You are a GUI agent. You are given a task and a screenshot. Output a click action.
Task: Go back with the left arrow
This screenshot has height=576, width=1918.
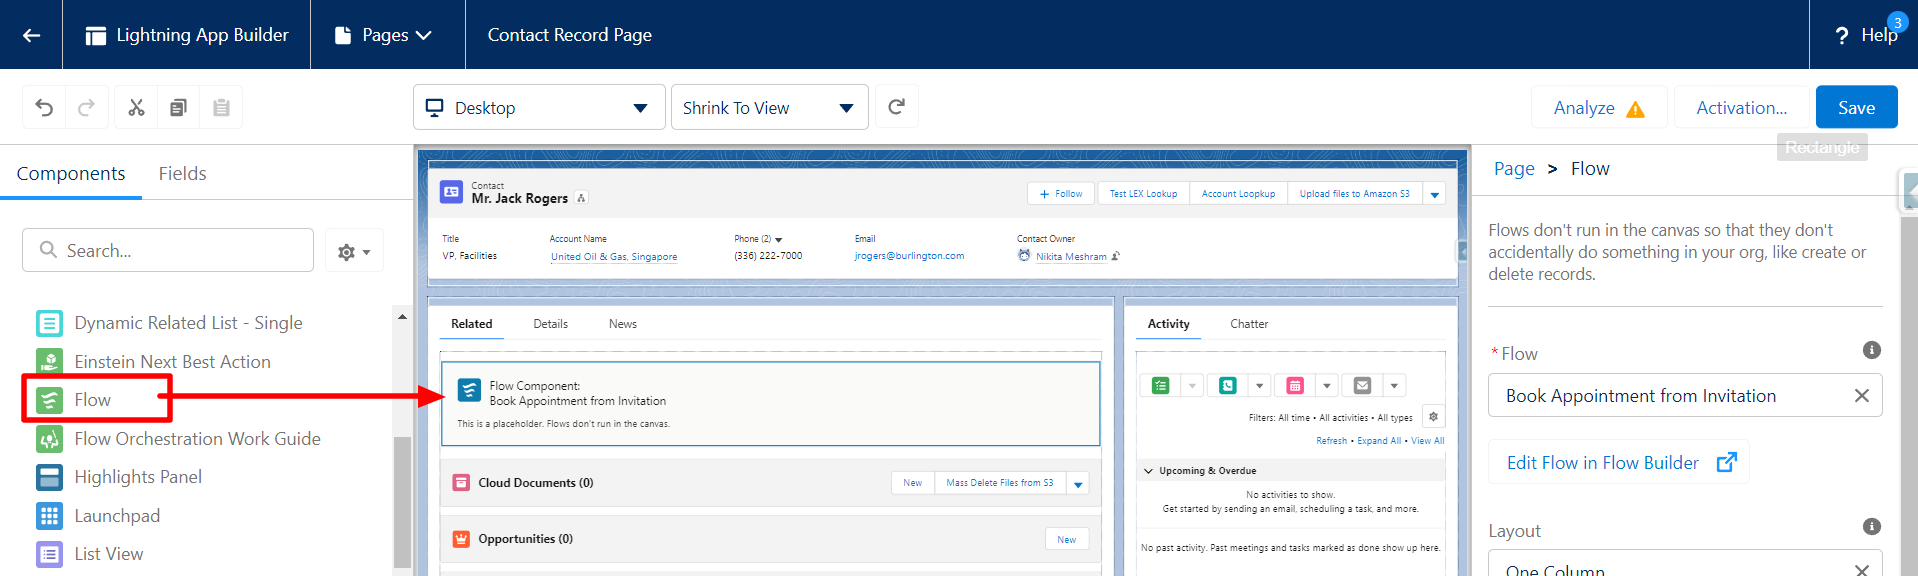click(31, 35)
